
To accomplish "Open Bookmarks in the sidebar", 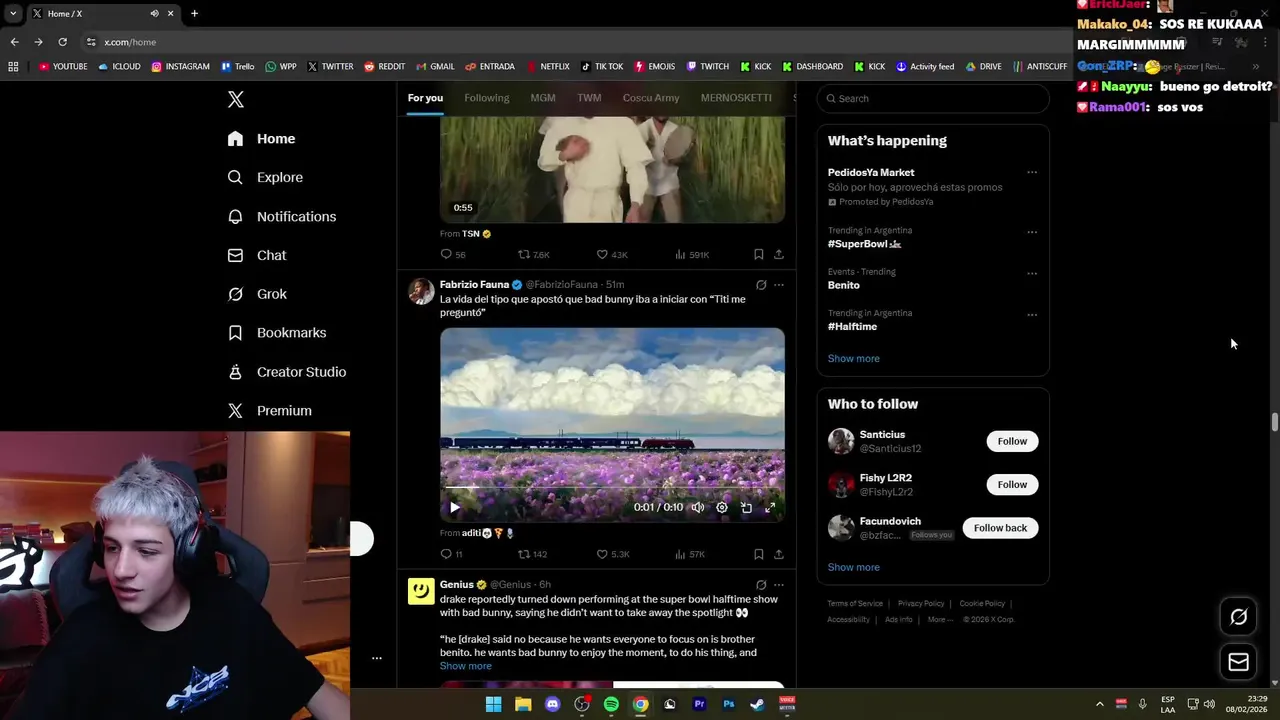I will pos(276,332).
